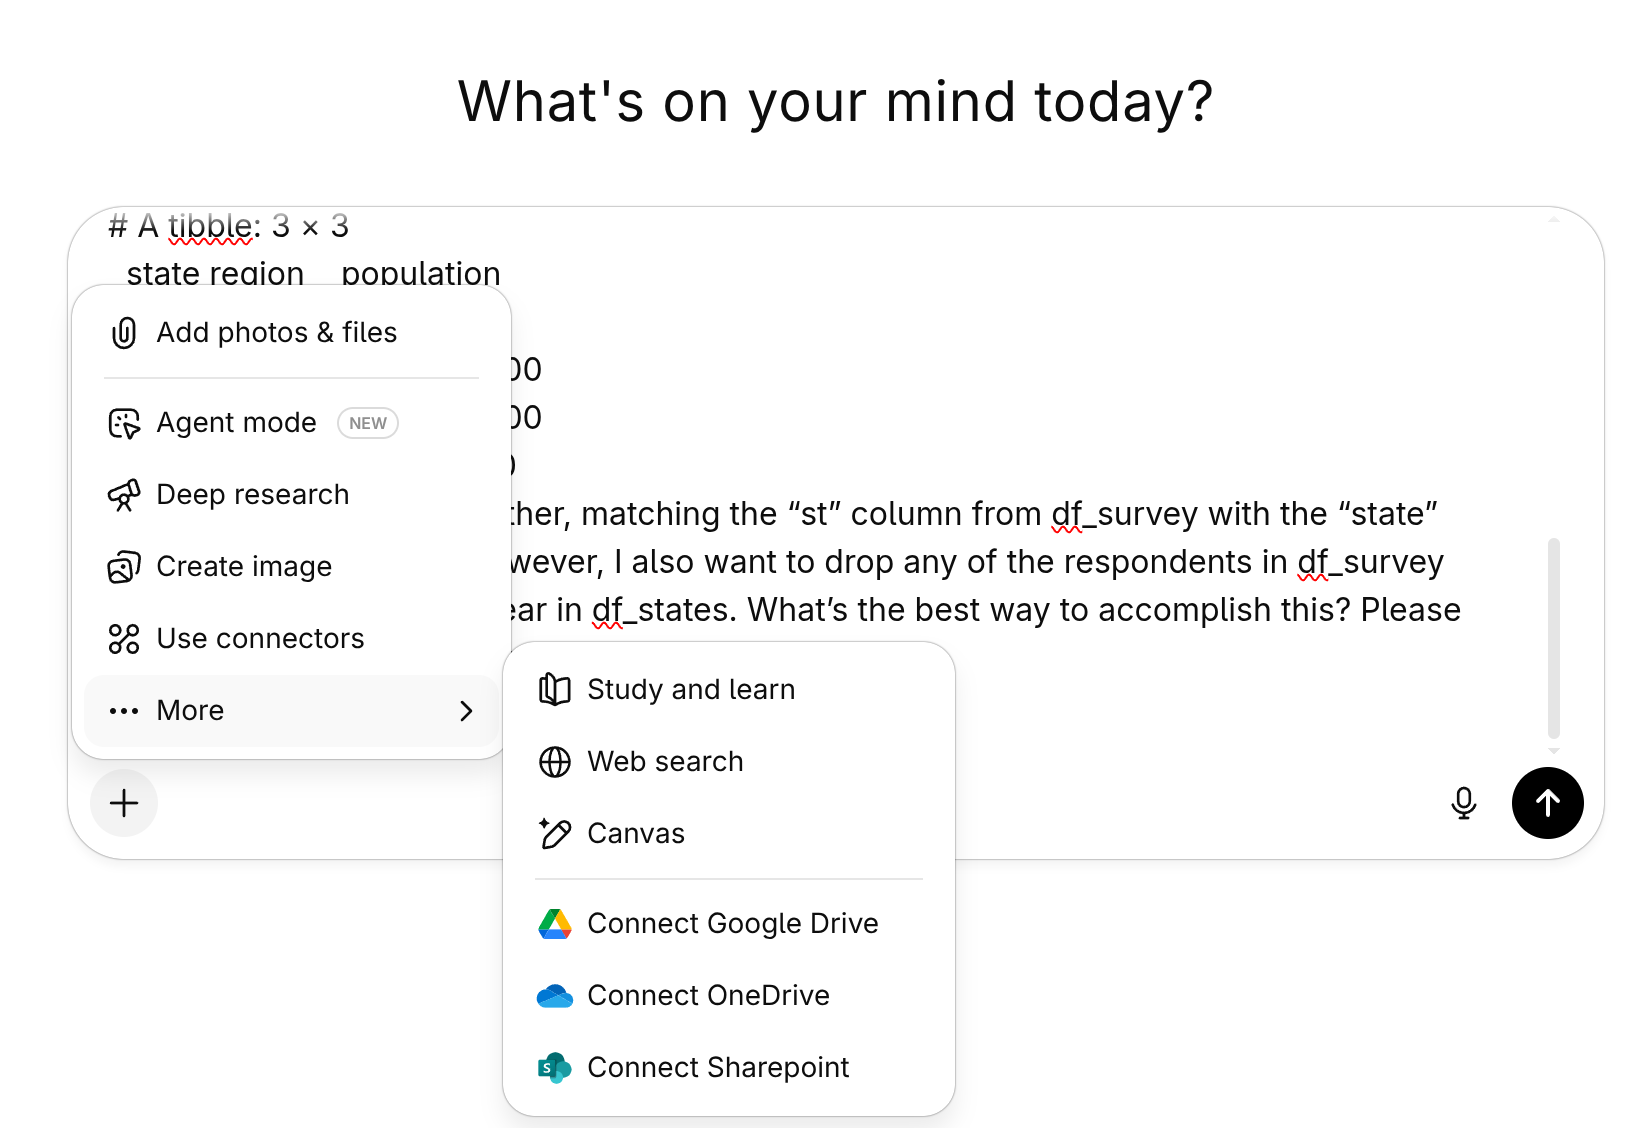This screenshot has width=1640, height=1128.
Task: Click the Web search globe icon
Action: tap(555, 762)
